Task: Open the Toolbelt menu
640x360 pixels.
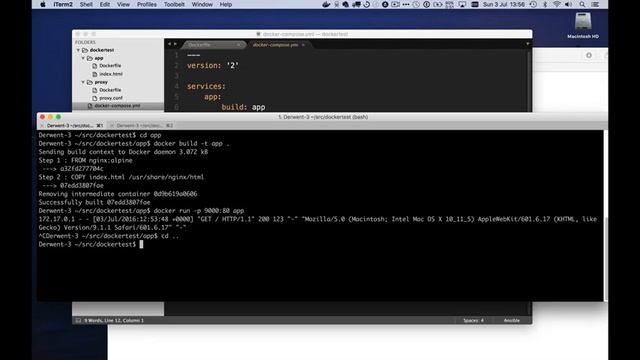Action: pos(174,4)
